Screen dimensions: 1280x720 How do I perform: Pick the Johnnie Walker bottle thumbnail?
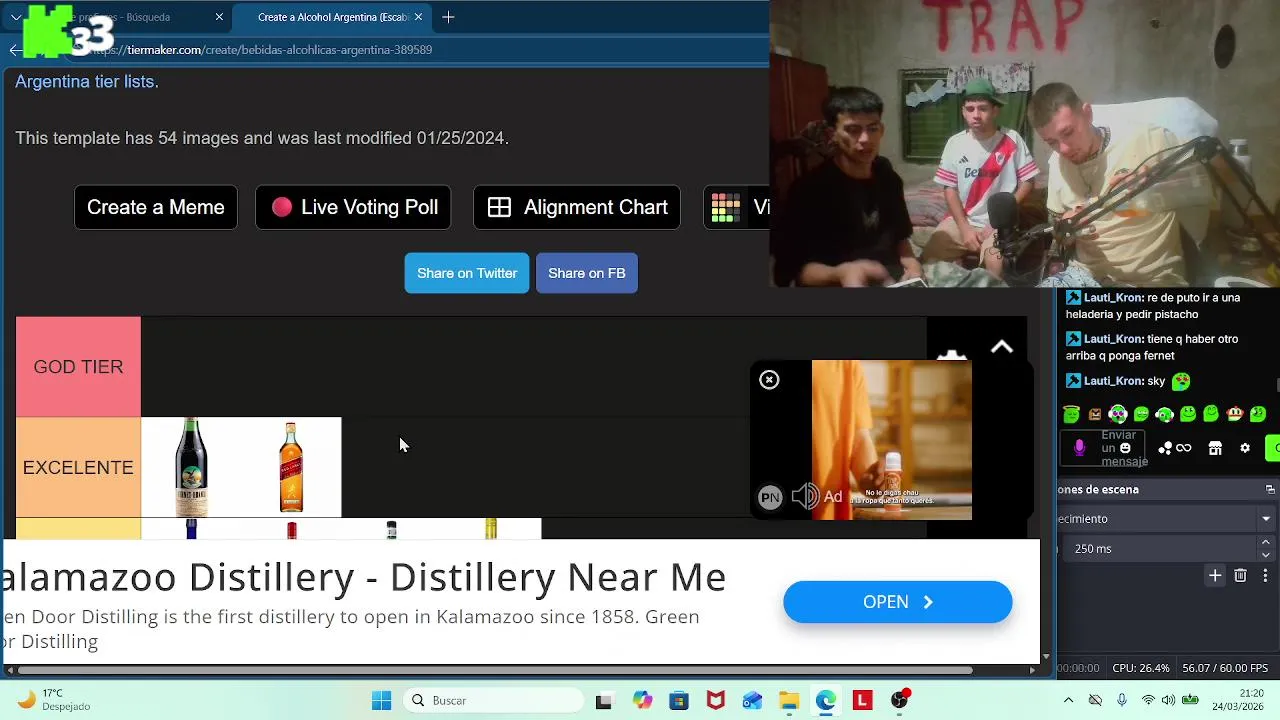coord(291,467)
